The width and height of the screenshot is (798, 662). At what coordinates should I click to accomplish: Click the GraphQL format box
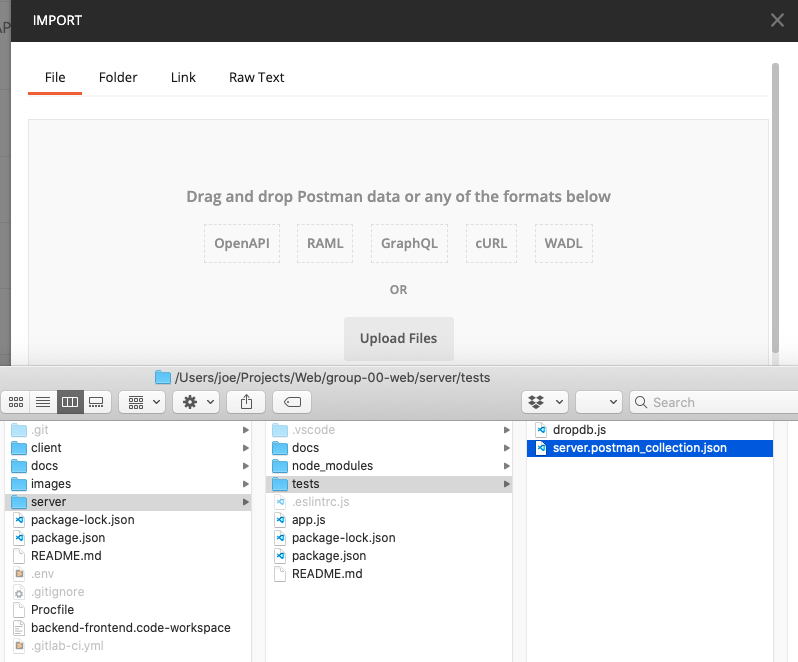pyautogui.click(x=409, y=243)
